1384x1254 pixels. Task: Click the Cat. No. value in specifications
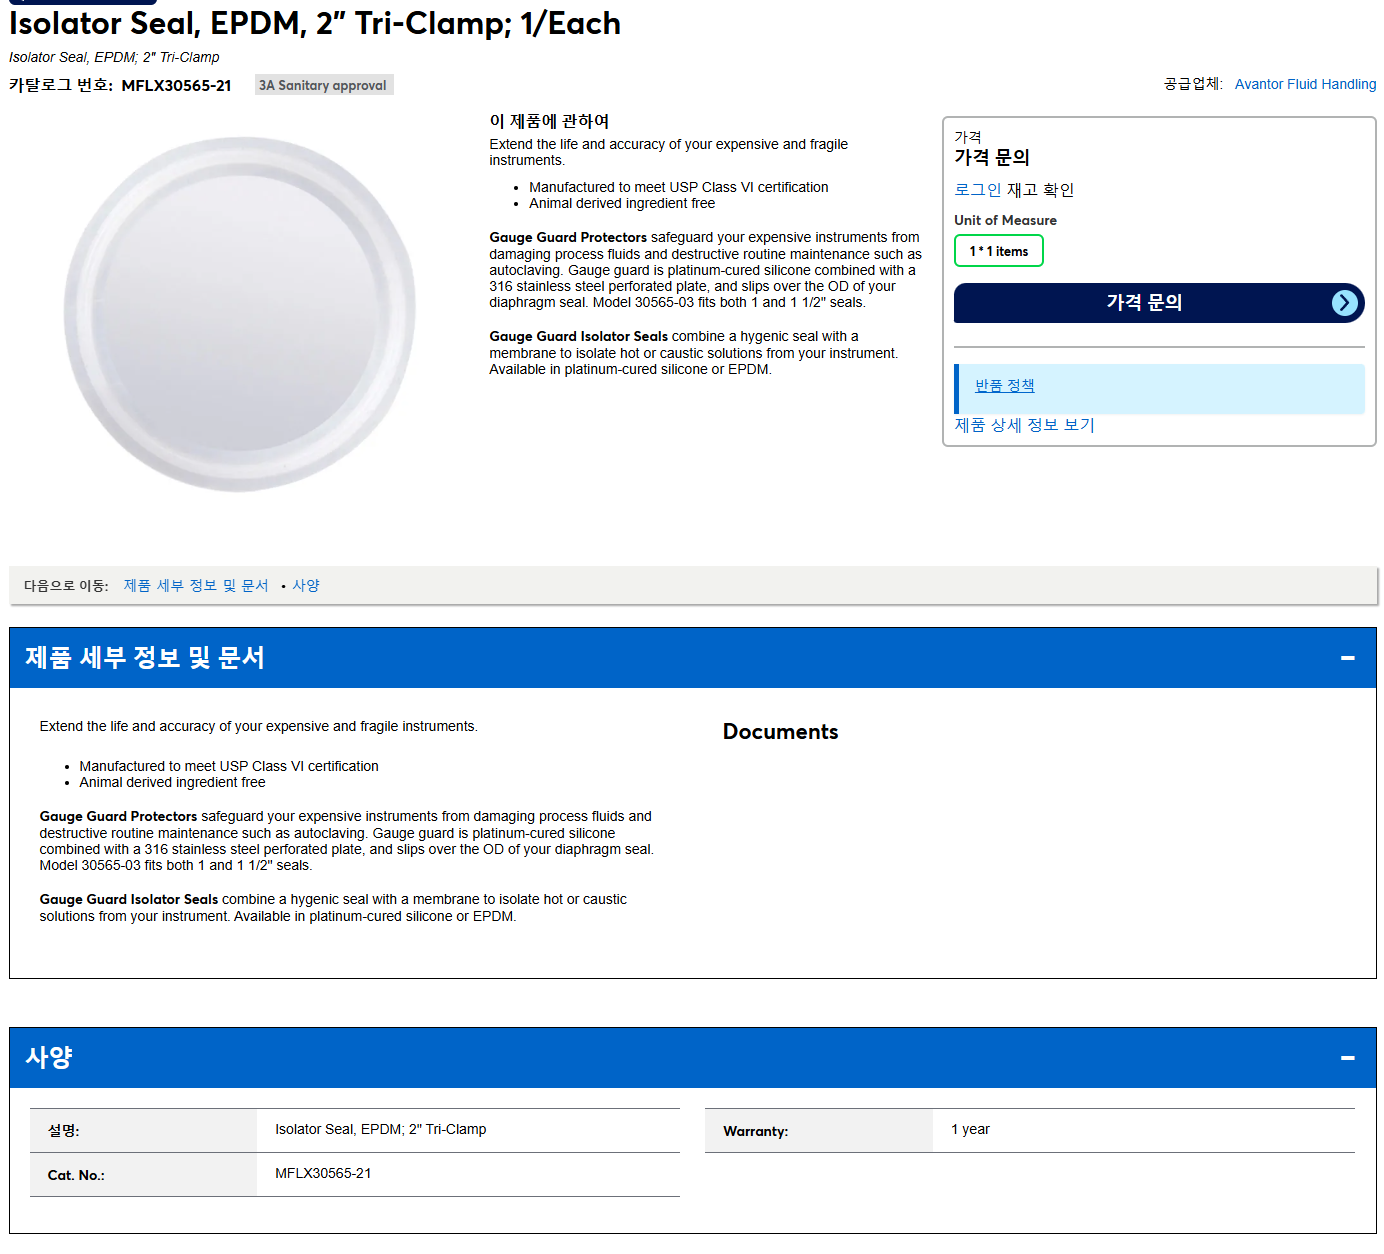(x=323, y=1173)
